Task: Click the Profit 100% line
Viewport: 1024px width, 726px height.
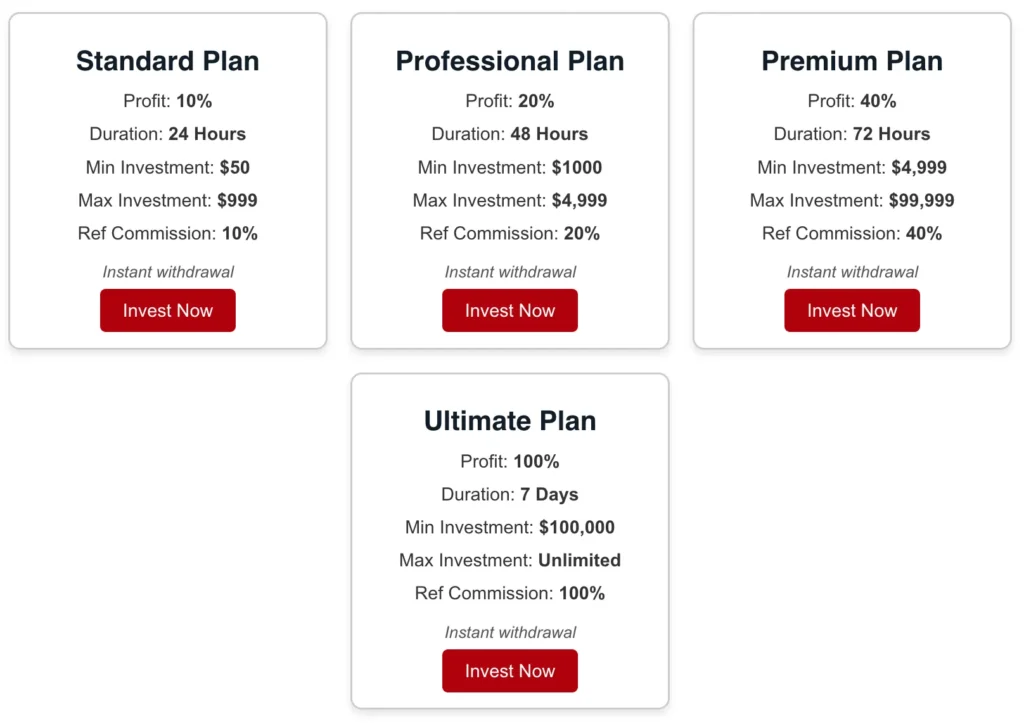Action: tap(510, 461)
